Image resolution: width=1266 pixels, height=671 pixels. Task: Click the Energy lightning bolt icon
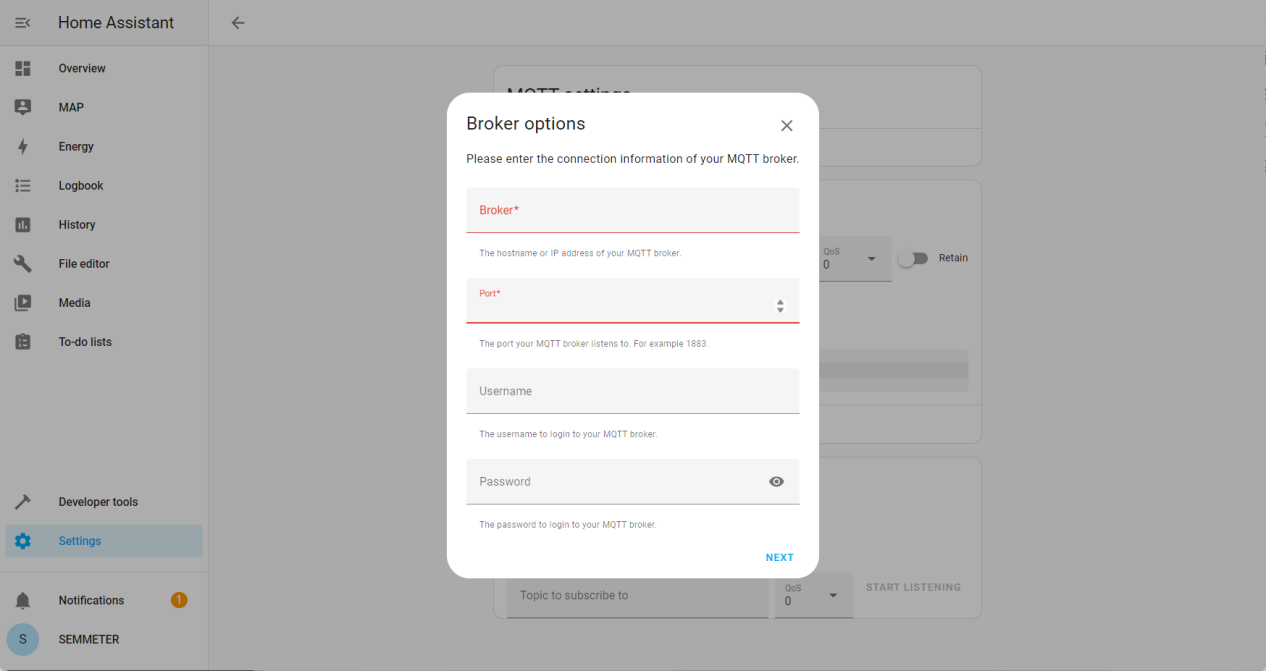23,146
